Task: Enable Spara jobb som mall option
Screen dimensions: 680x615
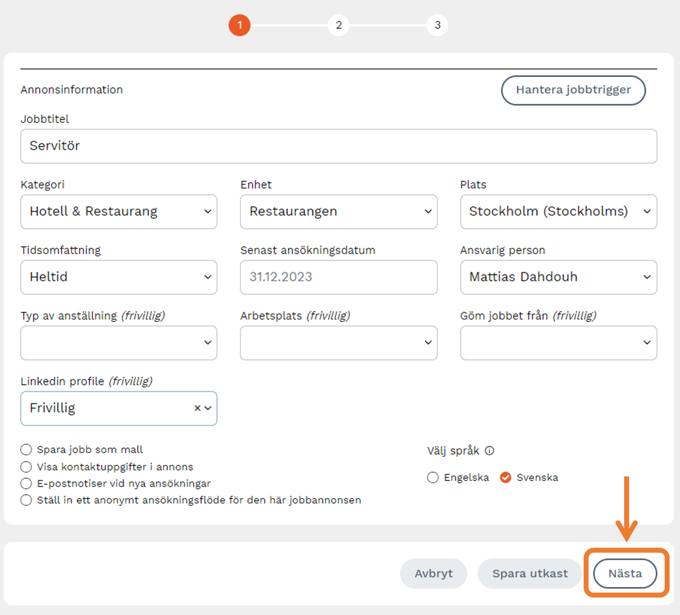Action: [26, 450]
